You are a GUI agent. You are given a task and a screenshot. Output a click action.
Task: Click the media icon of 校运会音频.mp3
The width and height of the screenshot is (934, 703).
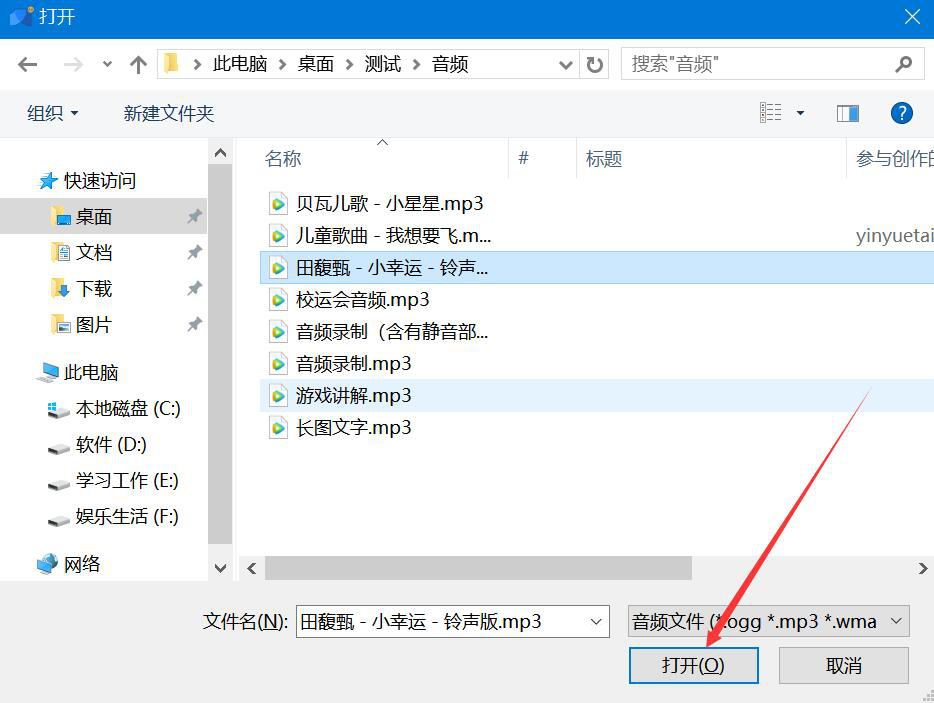[x=278, y=300]
